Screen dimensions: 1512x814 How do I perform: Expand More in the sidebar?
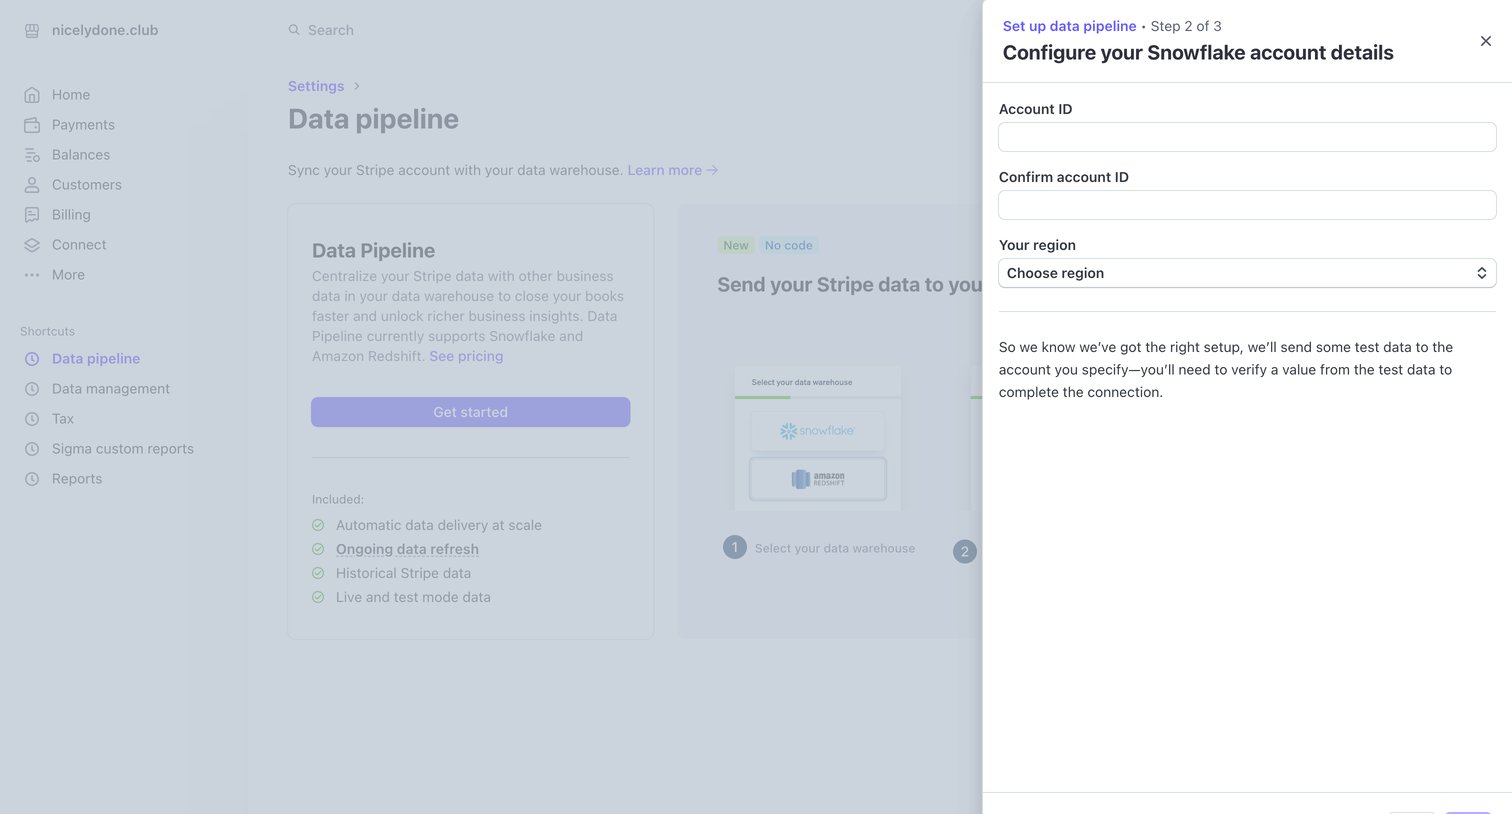tap(68, 275)
